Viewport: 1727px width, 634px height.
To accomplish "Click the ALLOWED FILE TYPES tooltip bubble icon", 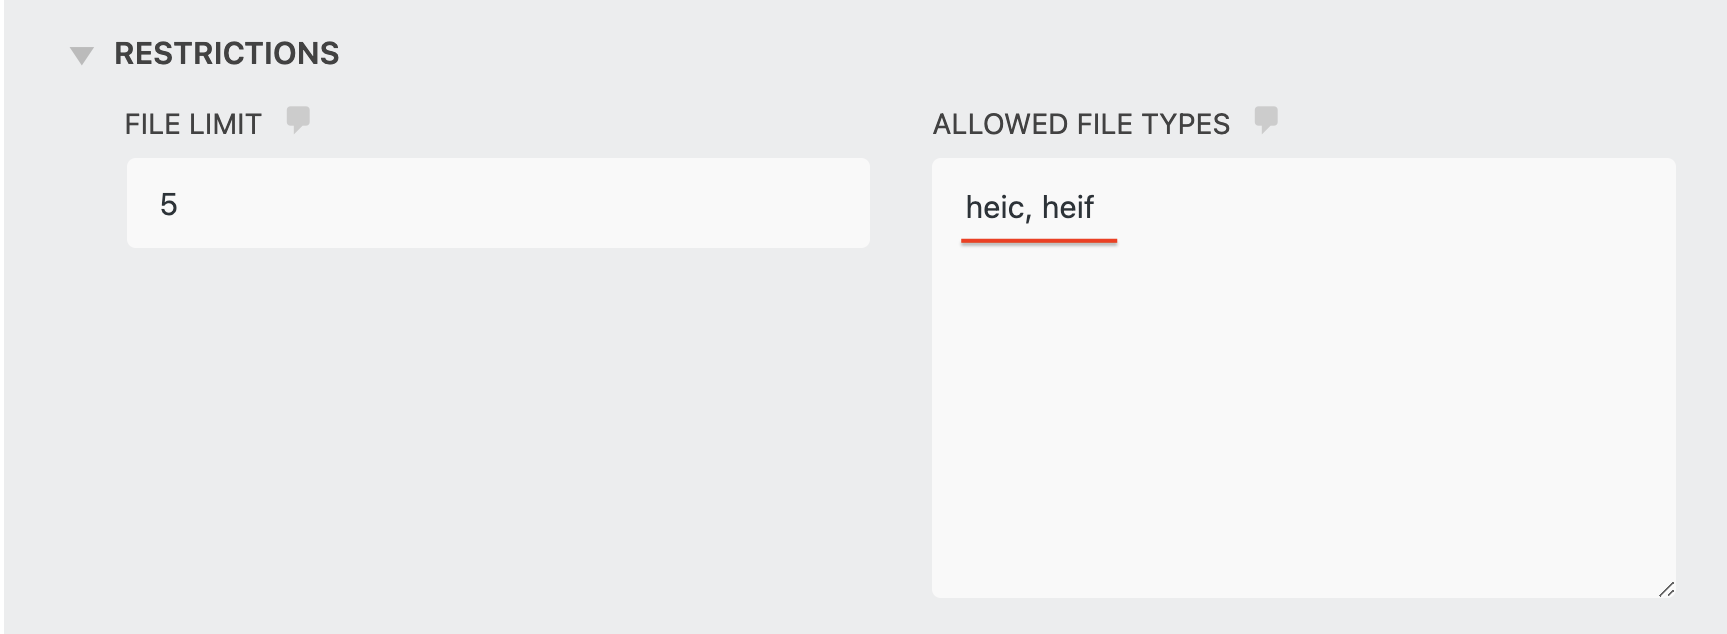I will [x=1266, y=120].
